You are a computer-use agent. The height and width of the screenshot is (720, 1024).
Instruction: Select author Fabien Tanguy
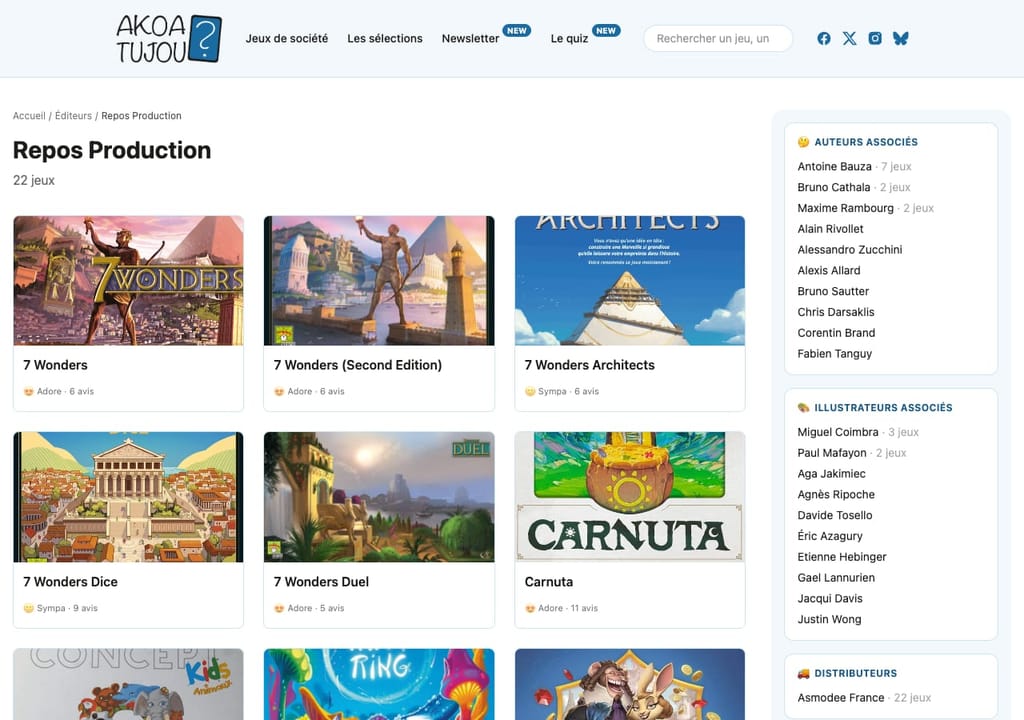[x=834, y=354]
